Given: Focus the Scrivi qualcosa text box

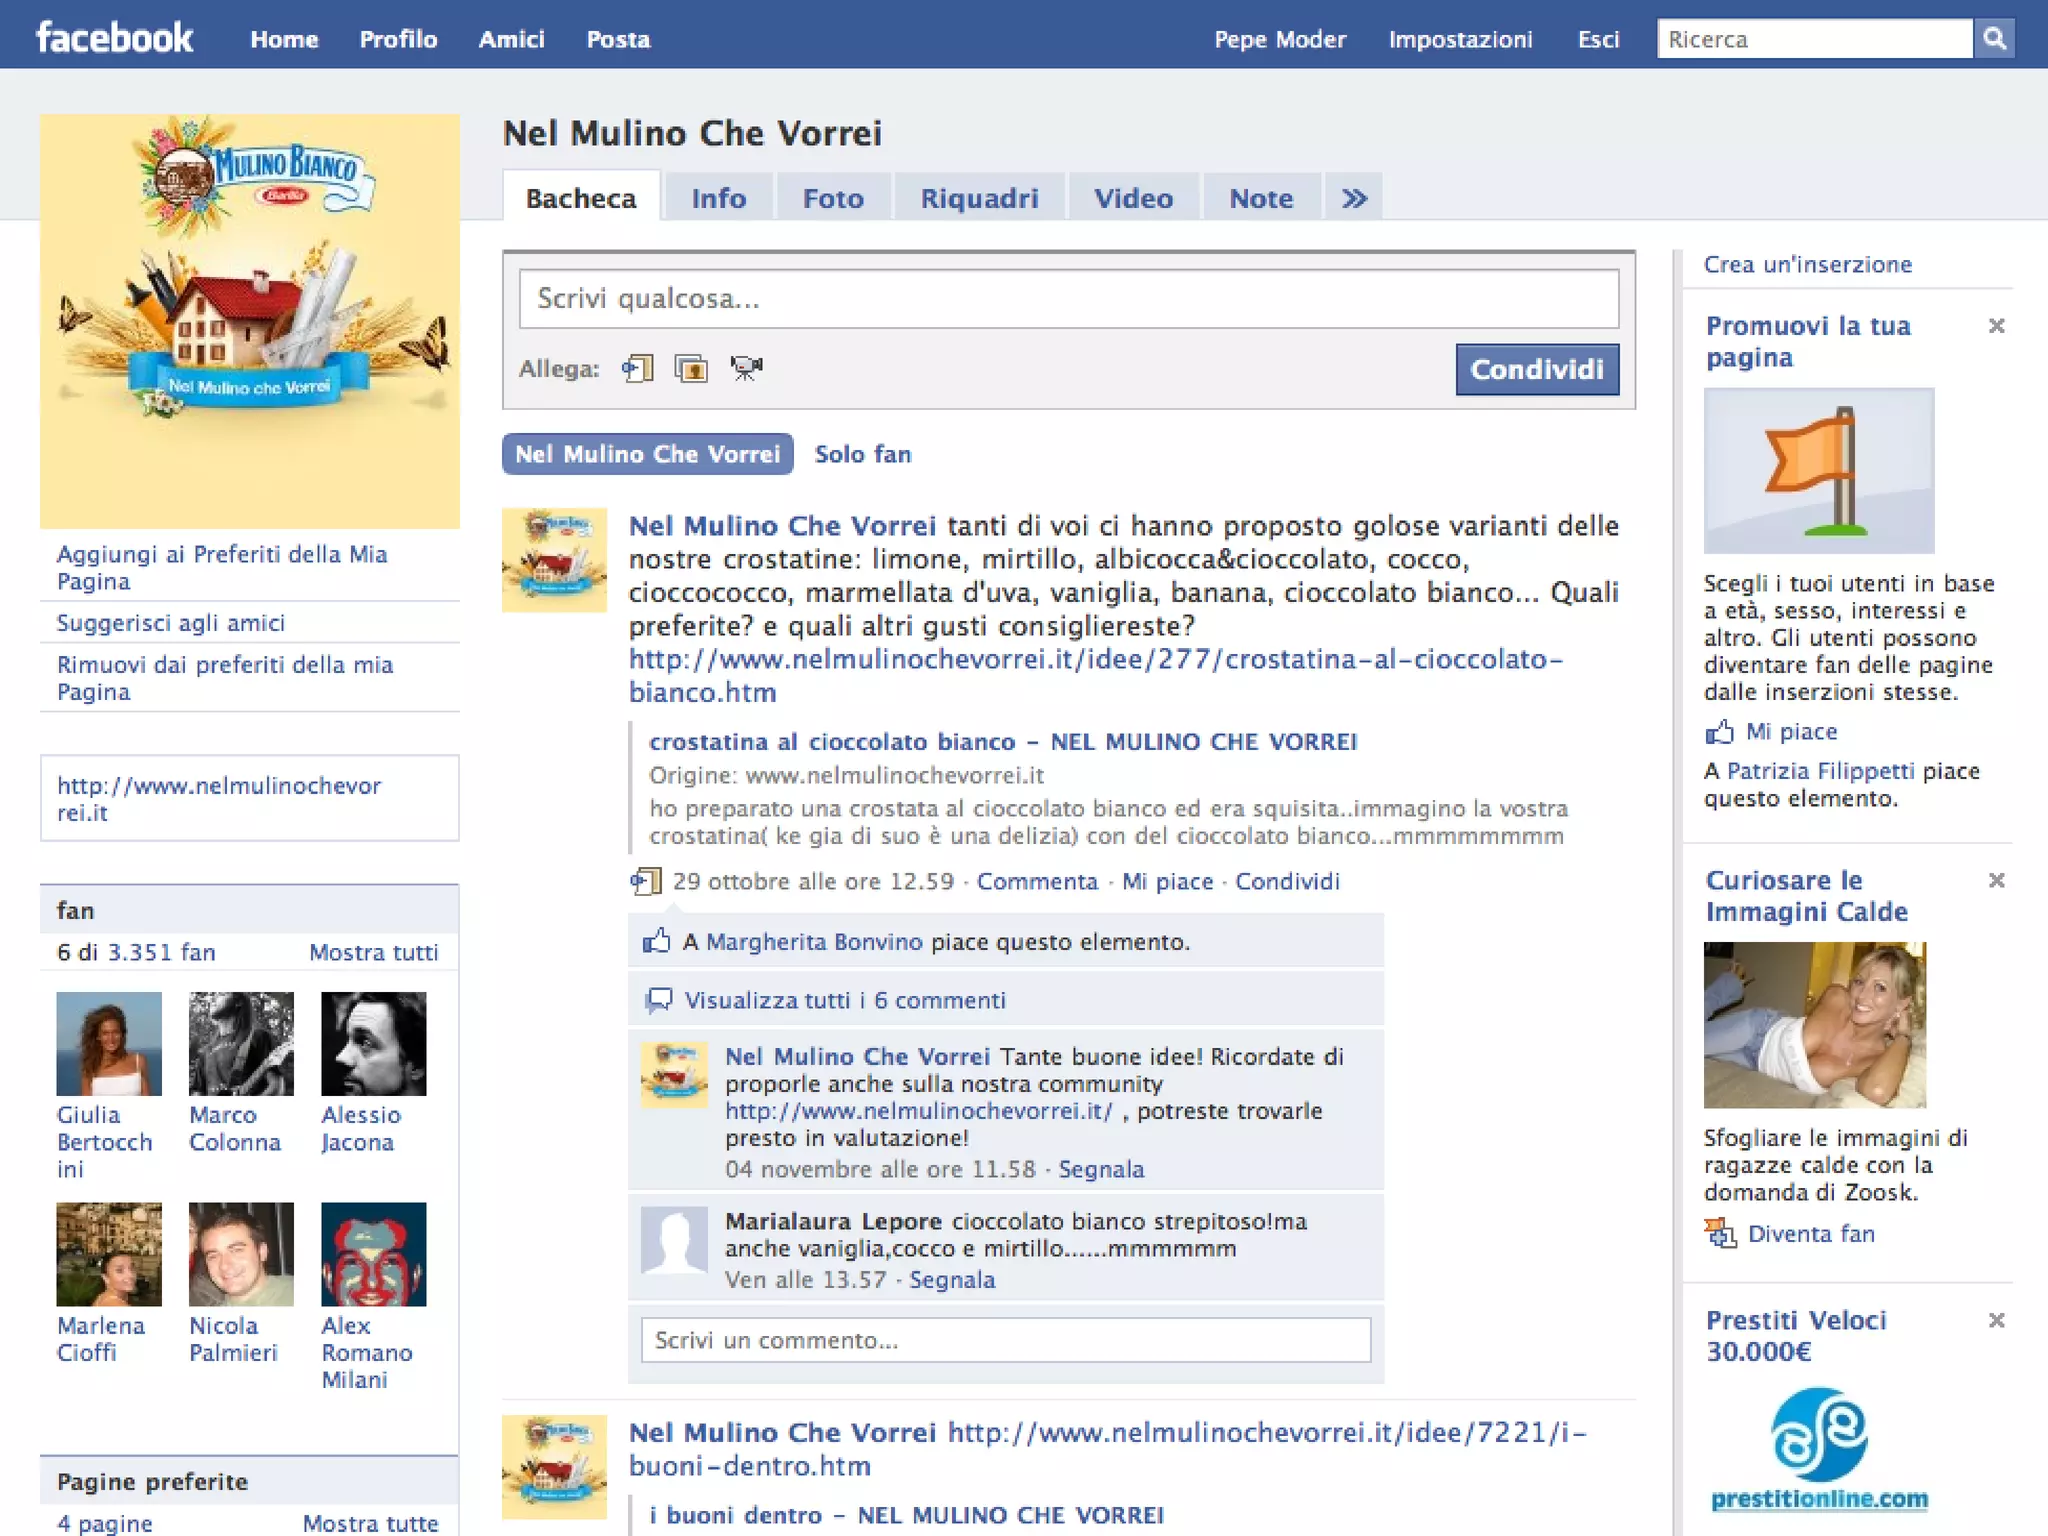Looking at the screenshot, I should 1069,298.
